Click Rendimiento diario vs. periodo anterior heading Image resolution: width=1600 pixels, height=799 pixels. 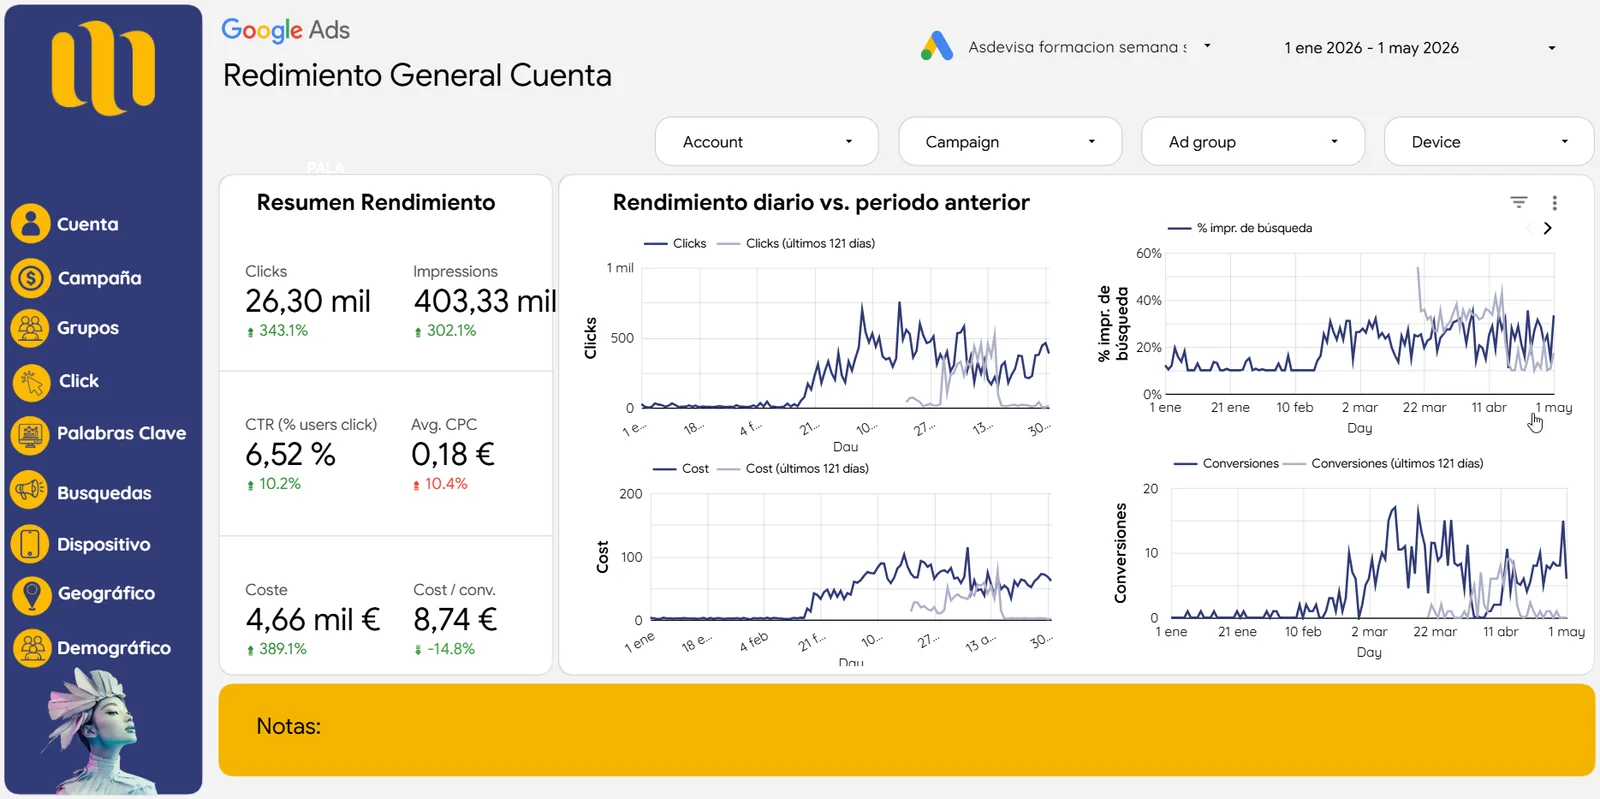[x=821, y=202]
